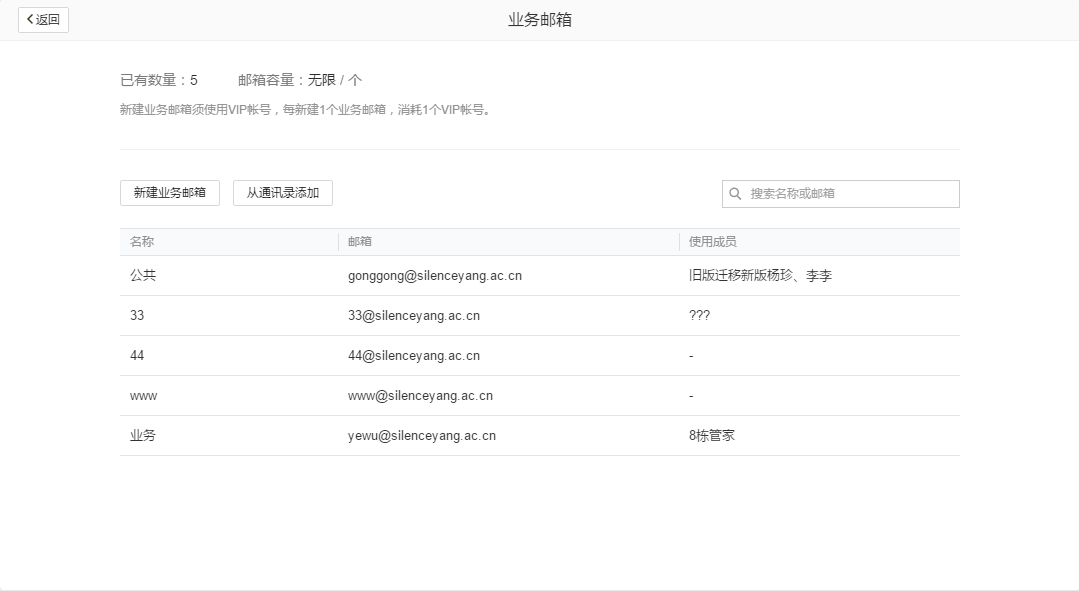Select the 邮箱 column header
The height and width of the screenshot is (591, 1079).
pos(359,241)
